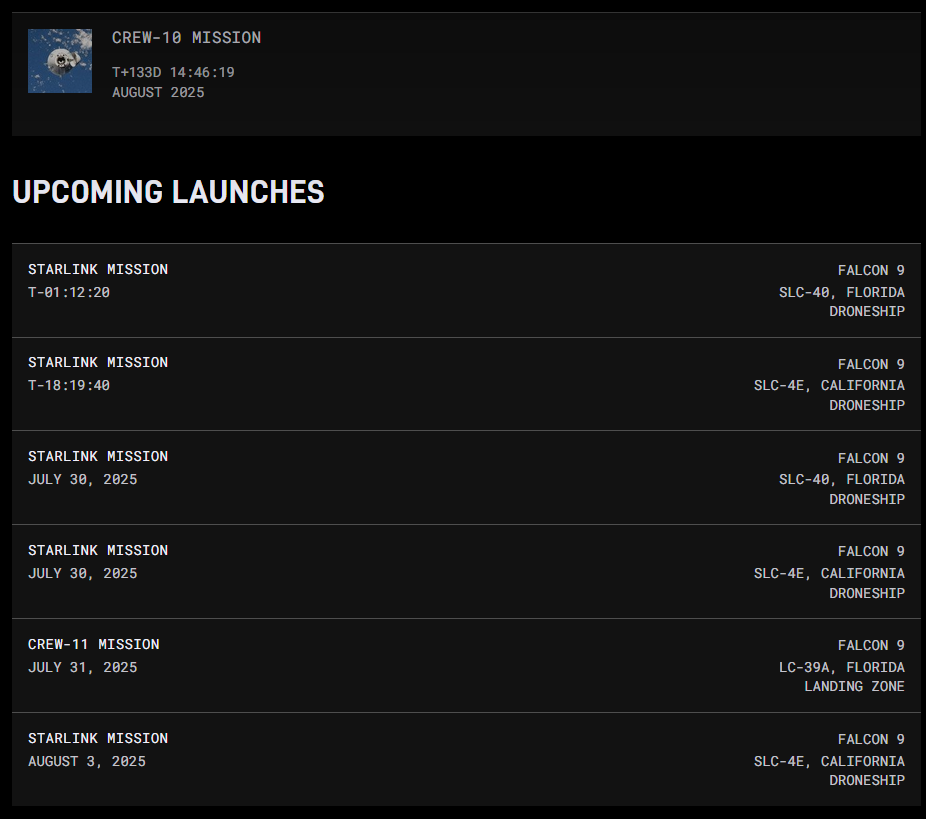
Task: Click JULY 30, 2025 date in SLC-4E California row
Action: click(x=83, y=573)
